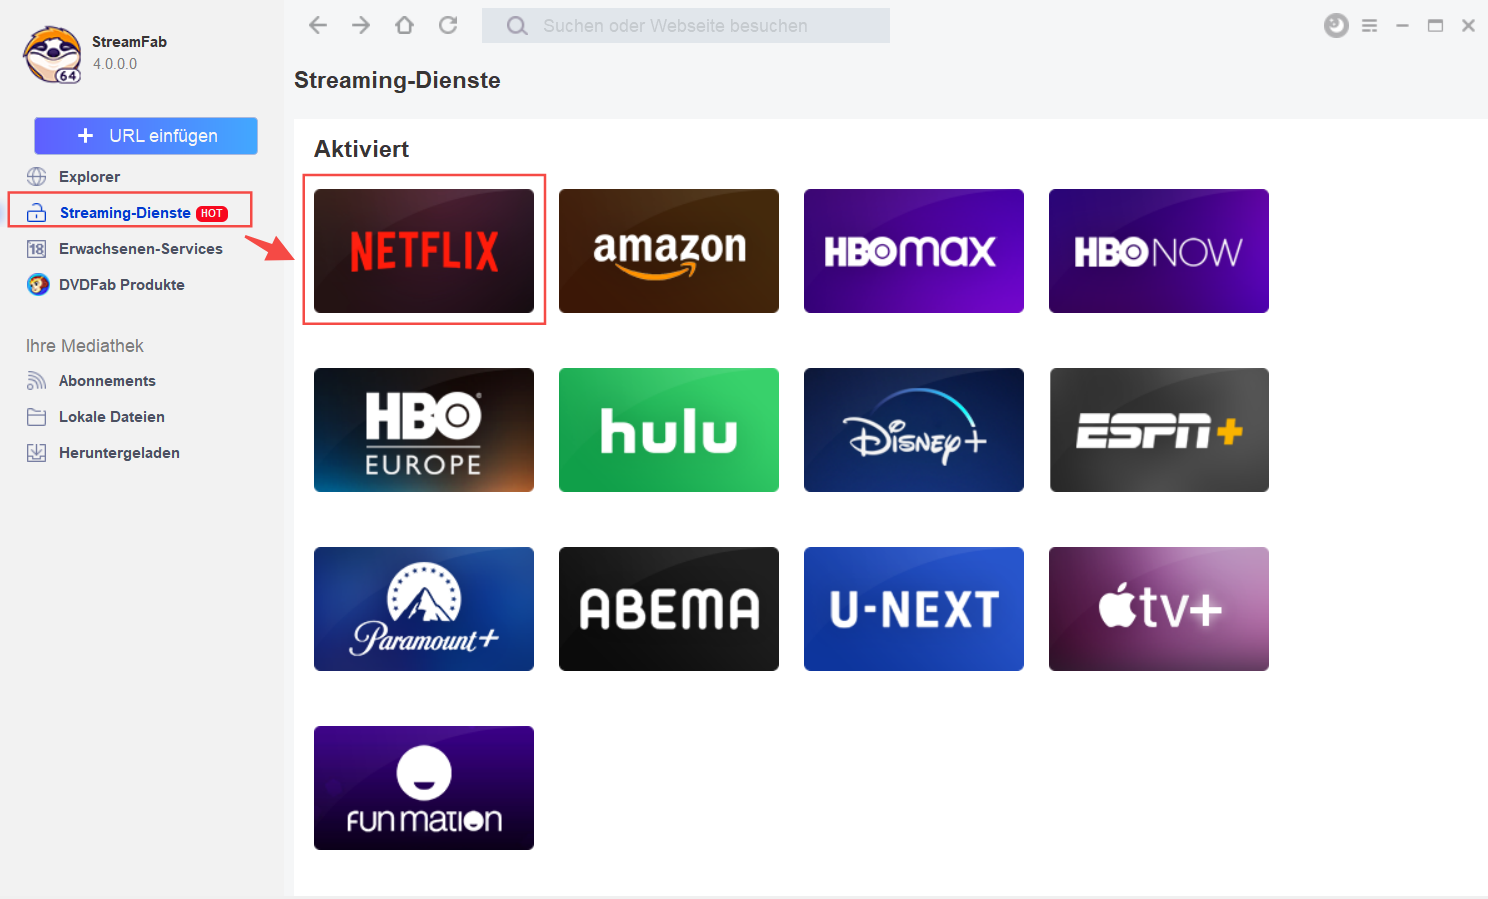Focus the 'Suchen oder Webseite besuchen' field
The height and width of the screenshot is (899, 1488).
pos(686,26)
